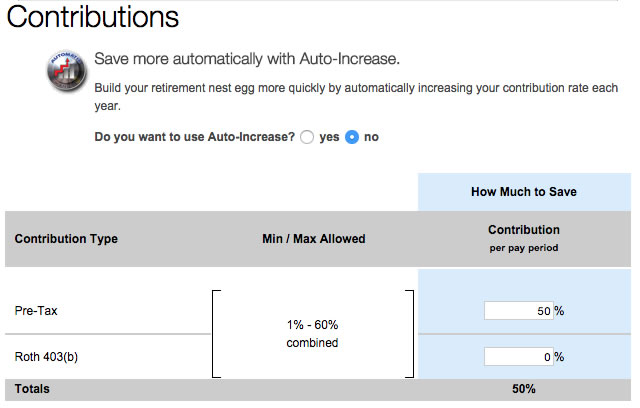The width and height of the screenshot is (640, 408).
Task: Click the "How Much to Save" header
Action: point(523,192)
